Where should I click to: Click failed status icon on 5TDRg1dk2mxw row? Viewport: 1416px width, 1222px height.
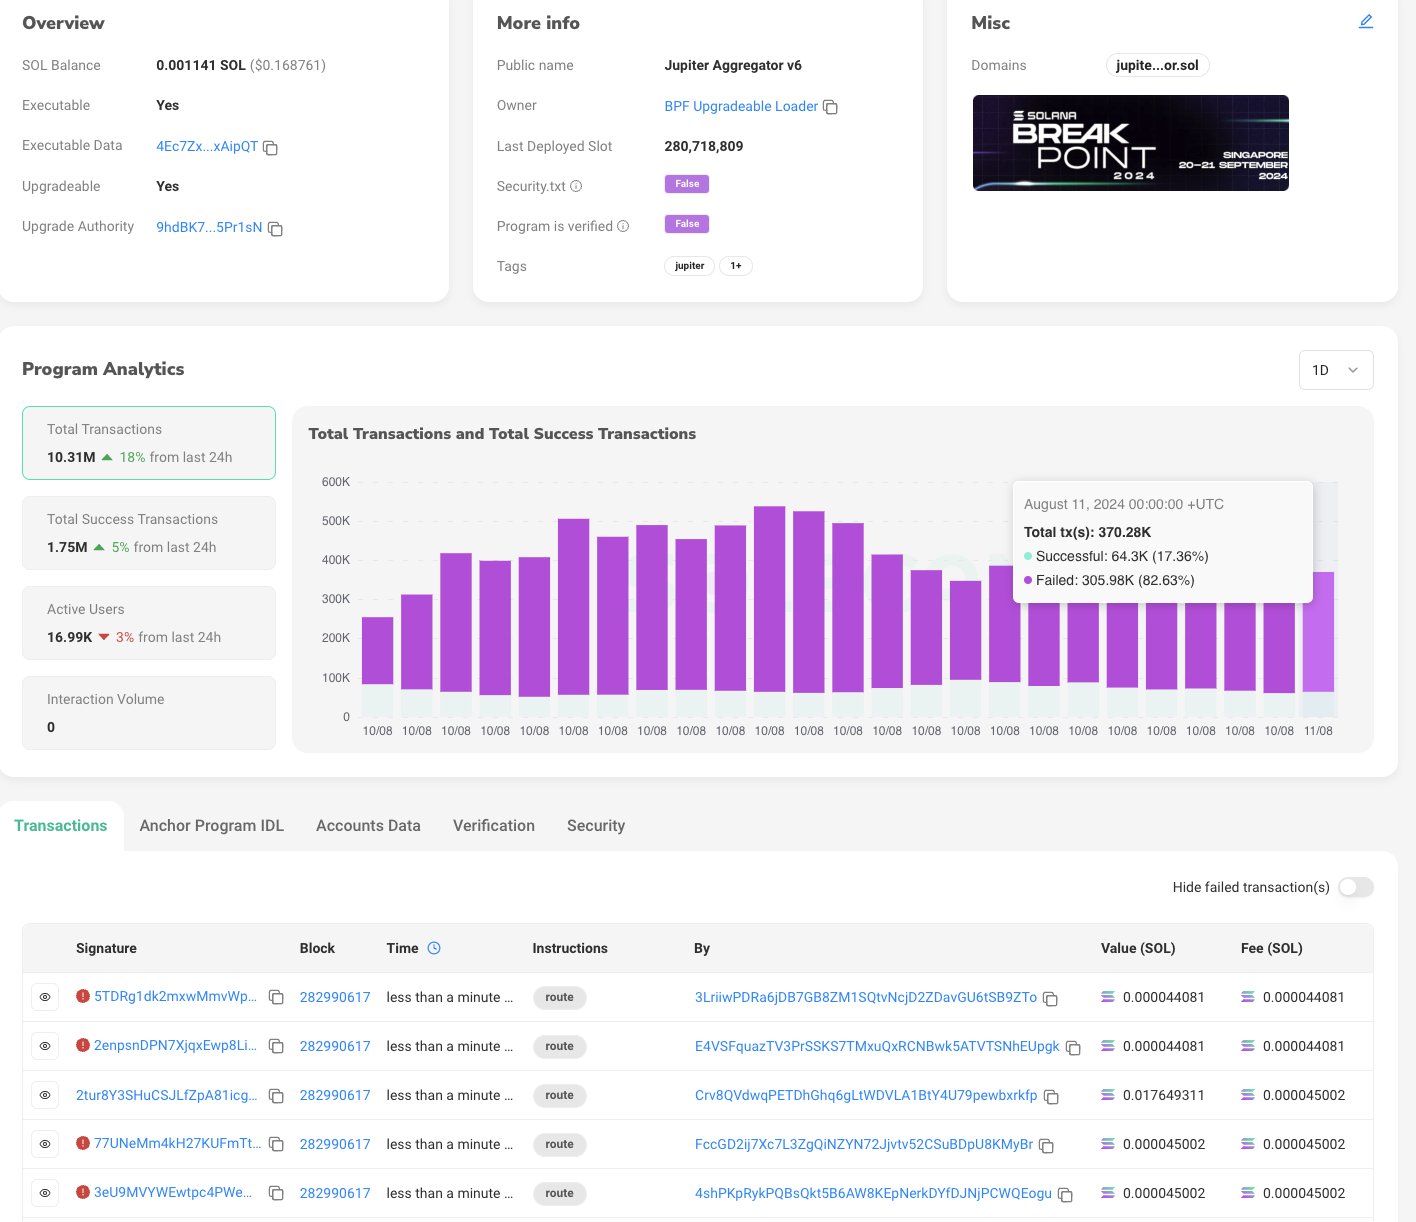point(83,996)
